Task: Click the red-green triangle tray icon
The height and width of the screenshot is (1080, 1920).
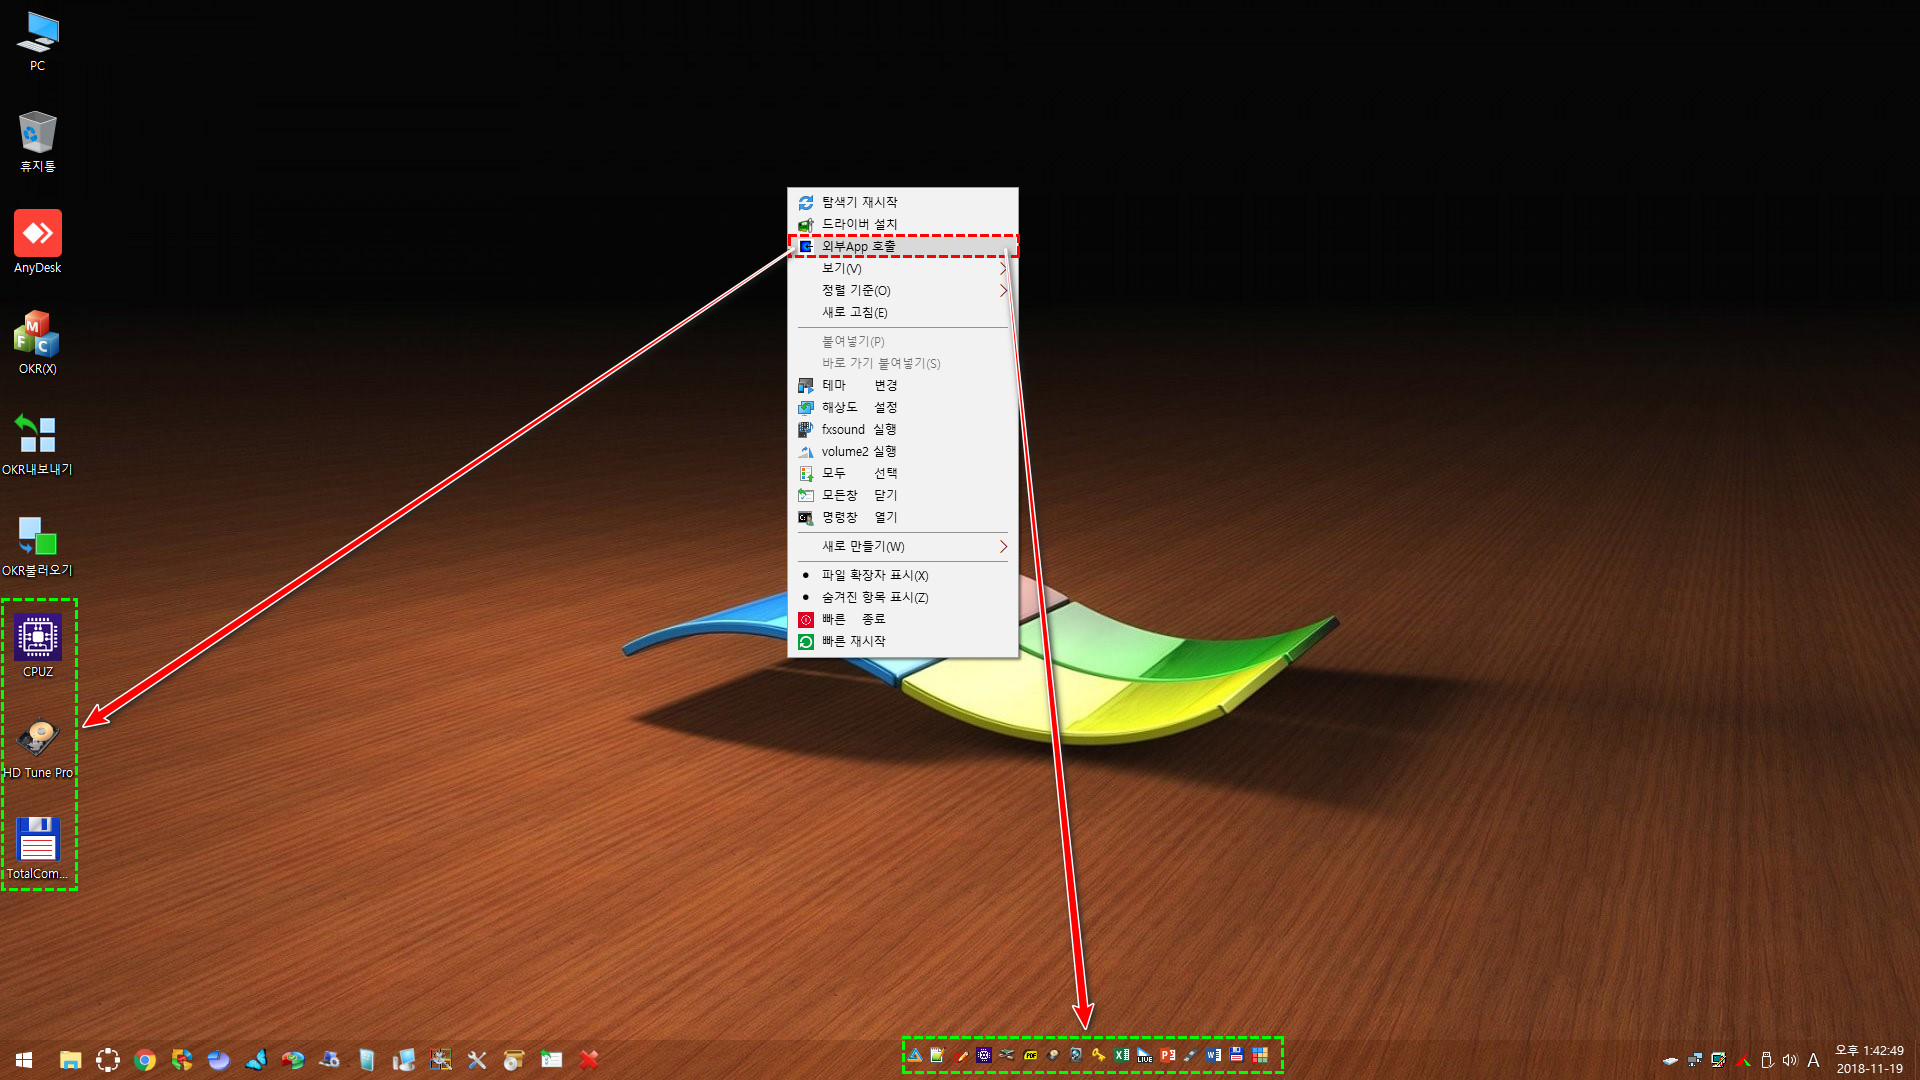Action: [1743, 1060]
